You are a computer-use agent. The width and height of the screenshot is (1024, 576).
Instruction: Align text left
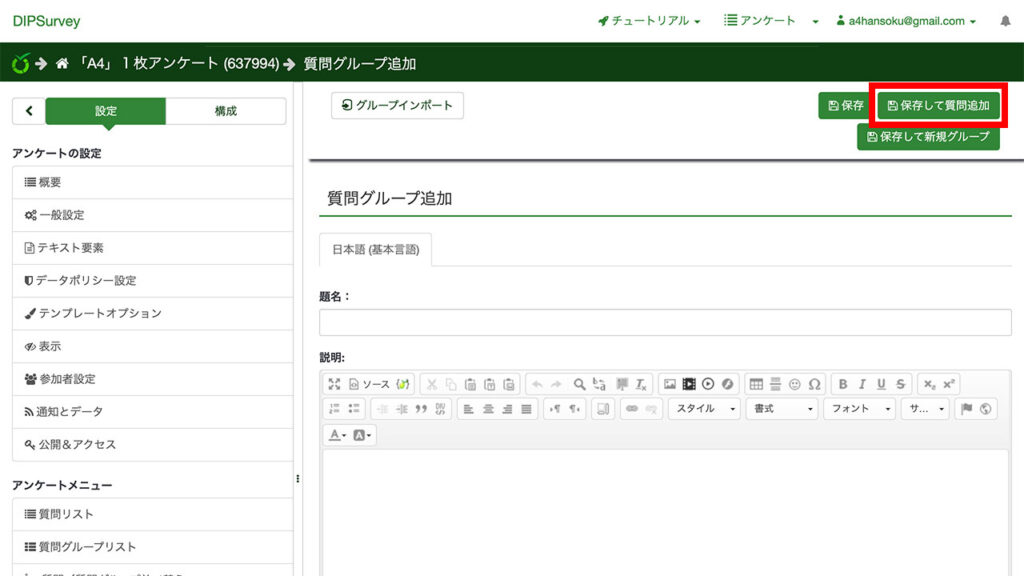pyautogui.click(x=468, y=409)
